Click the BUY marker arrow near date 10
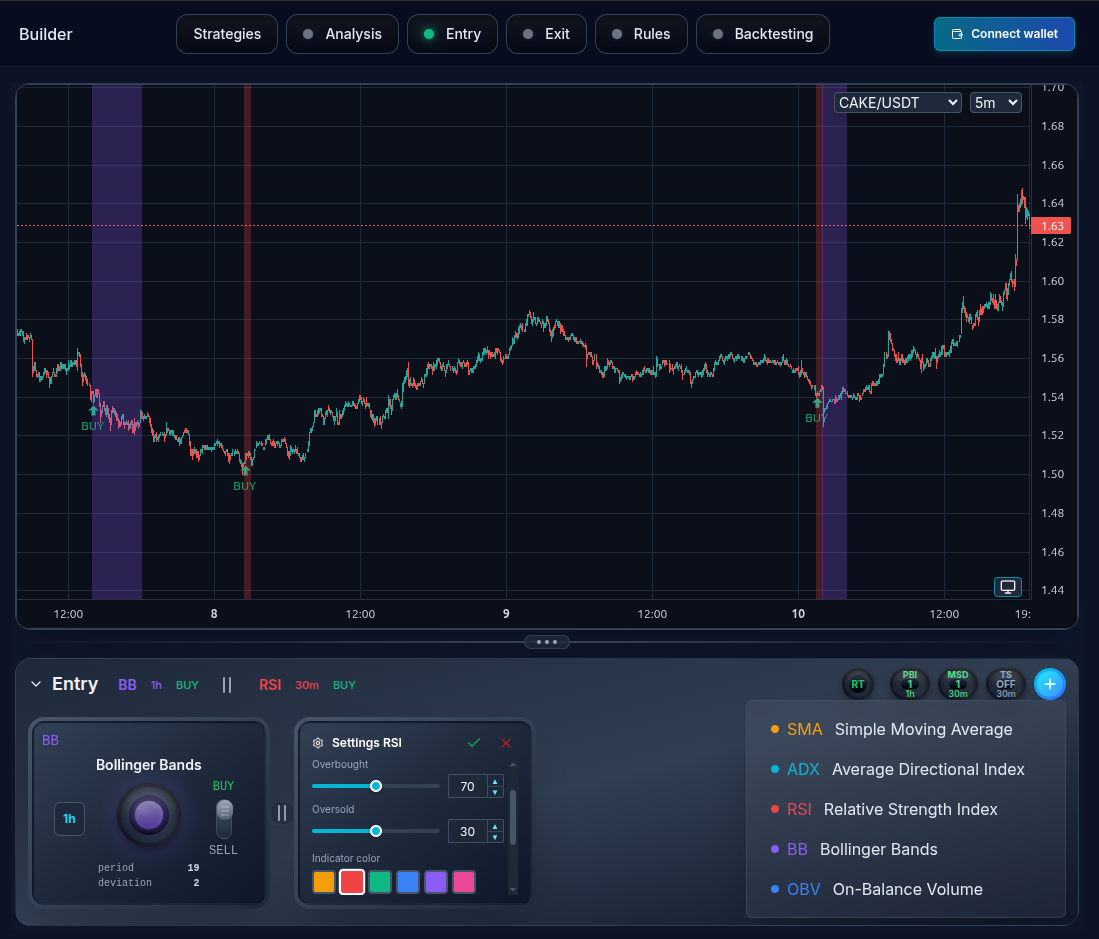 (817, 402)
